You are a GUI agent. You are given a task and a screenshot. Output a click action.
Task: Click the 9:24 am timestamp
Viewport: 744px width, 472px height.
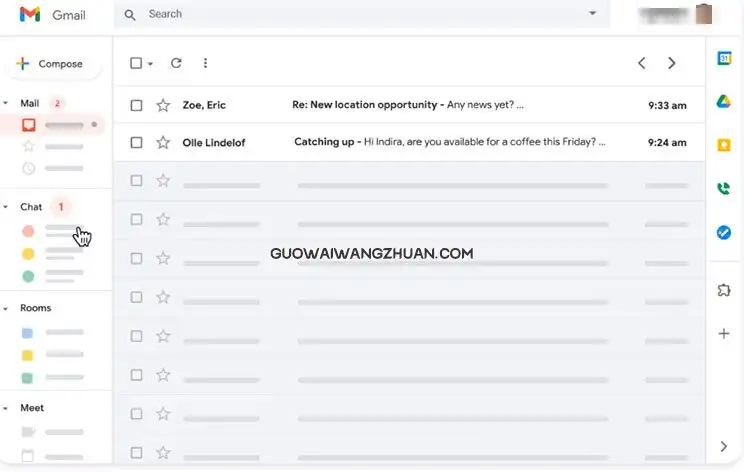667,143
